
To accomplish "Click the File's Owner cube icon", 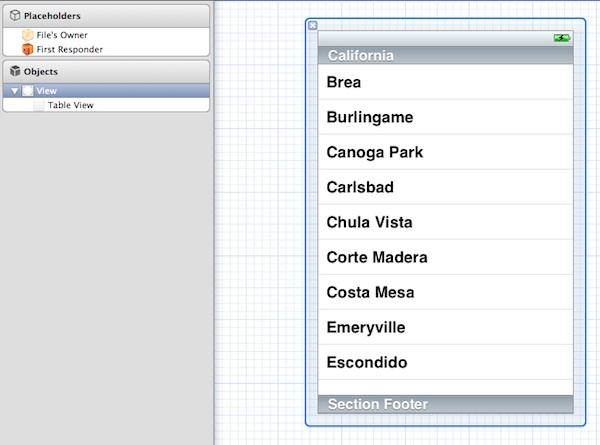I will coord(27,35).
